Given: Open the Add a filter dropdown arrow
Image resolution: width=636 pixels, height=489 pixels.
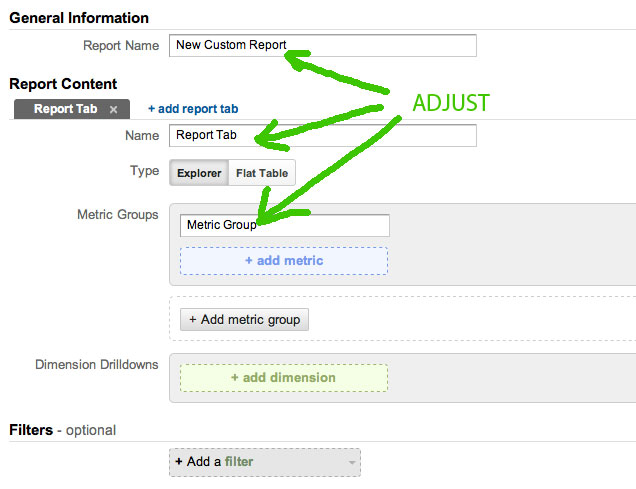Looking at the screenshot, I should (352, 462).
